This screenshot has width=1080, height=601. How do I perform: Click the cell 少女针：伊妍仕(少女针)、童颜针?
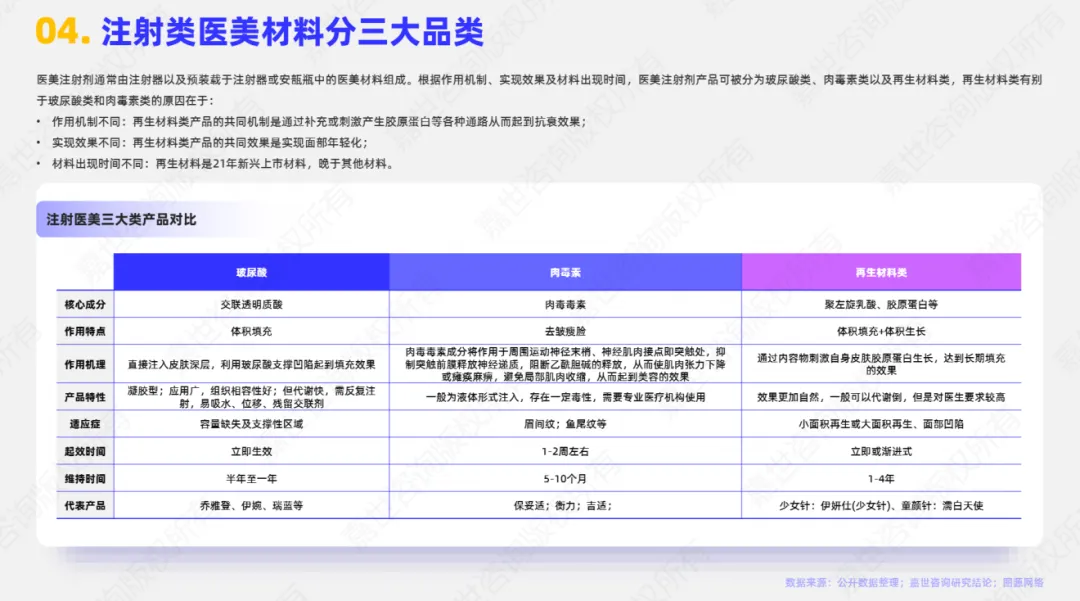881,505
